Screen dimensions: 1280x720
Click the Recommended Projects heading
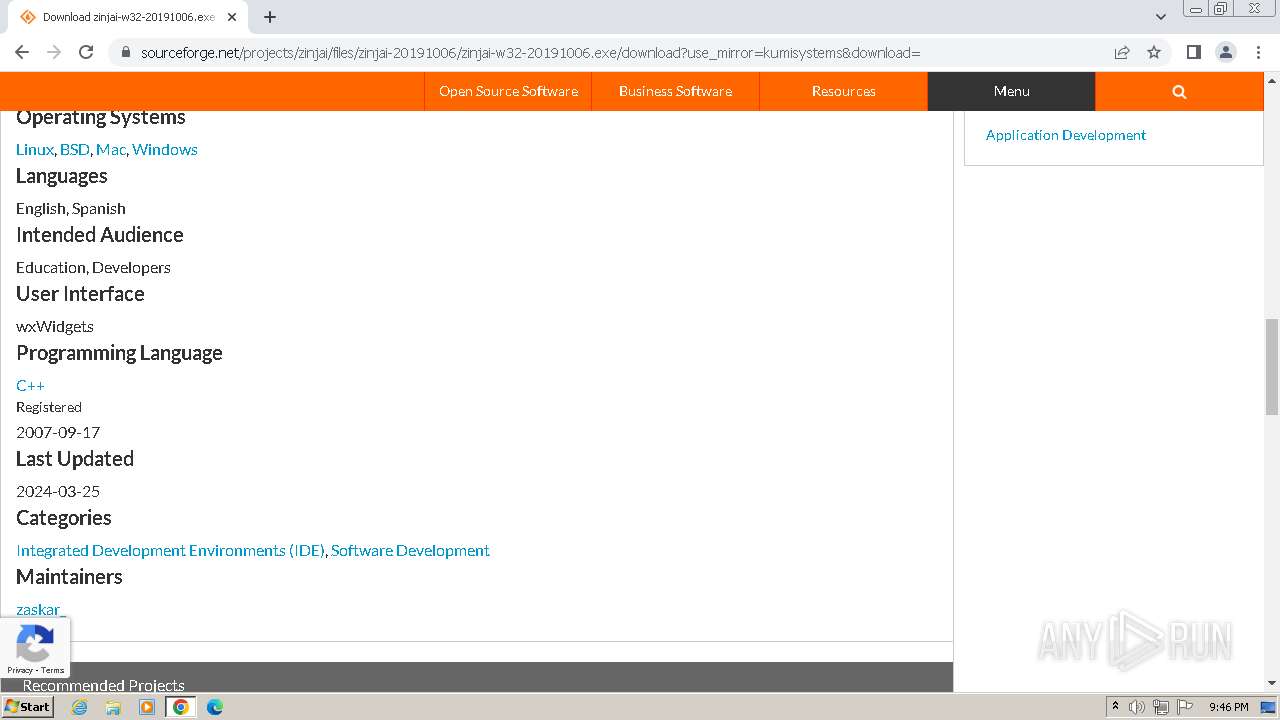pyautogui.click(x=104, y=685)
